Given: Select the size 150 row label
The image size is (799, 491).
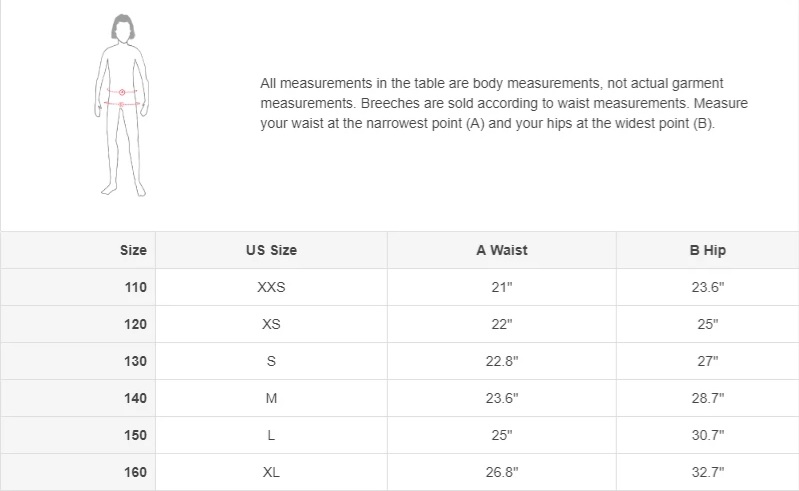Looking at the screenshot, I should coord(136,435).
